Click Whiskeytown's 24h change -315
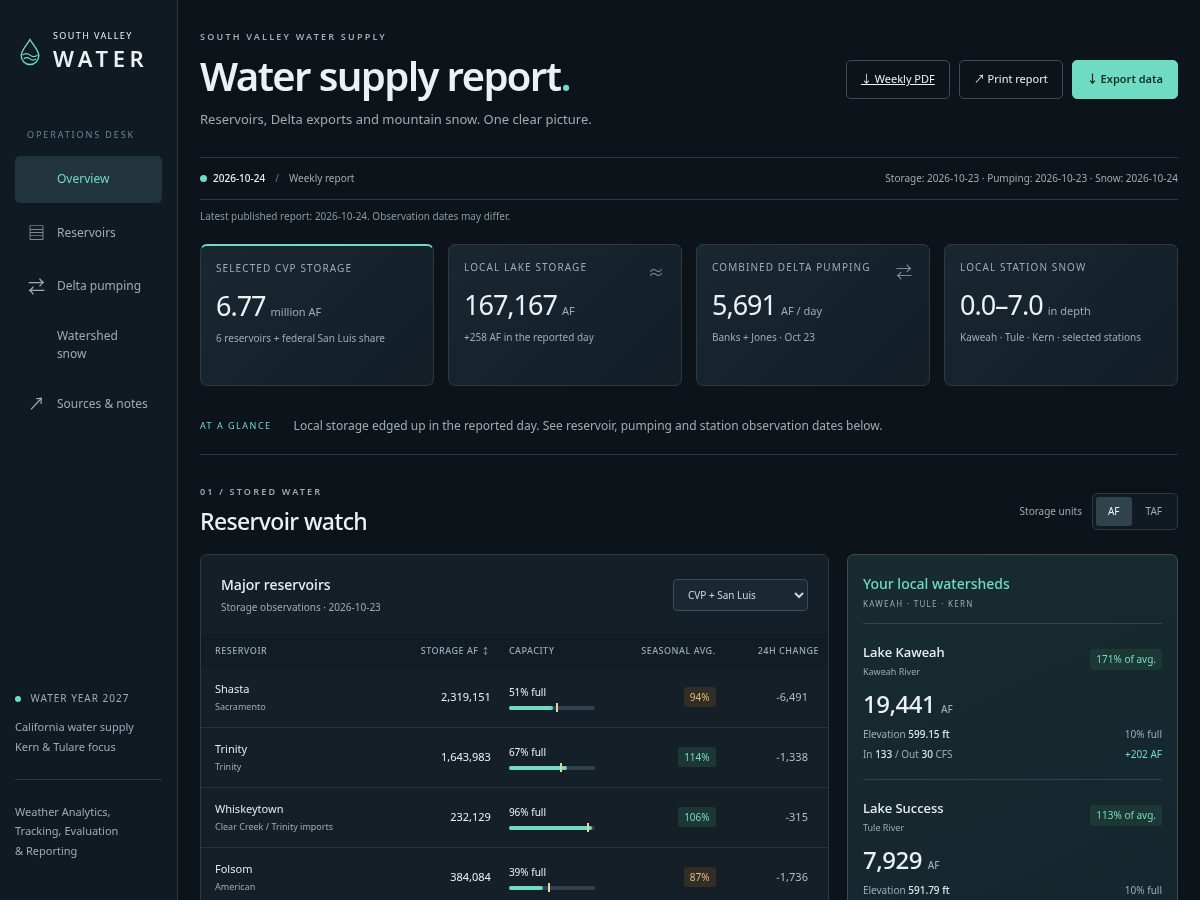Screen dimensions: 1200x900 797,817
